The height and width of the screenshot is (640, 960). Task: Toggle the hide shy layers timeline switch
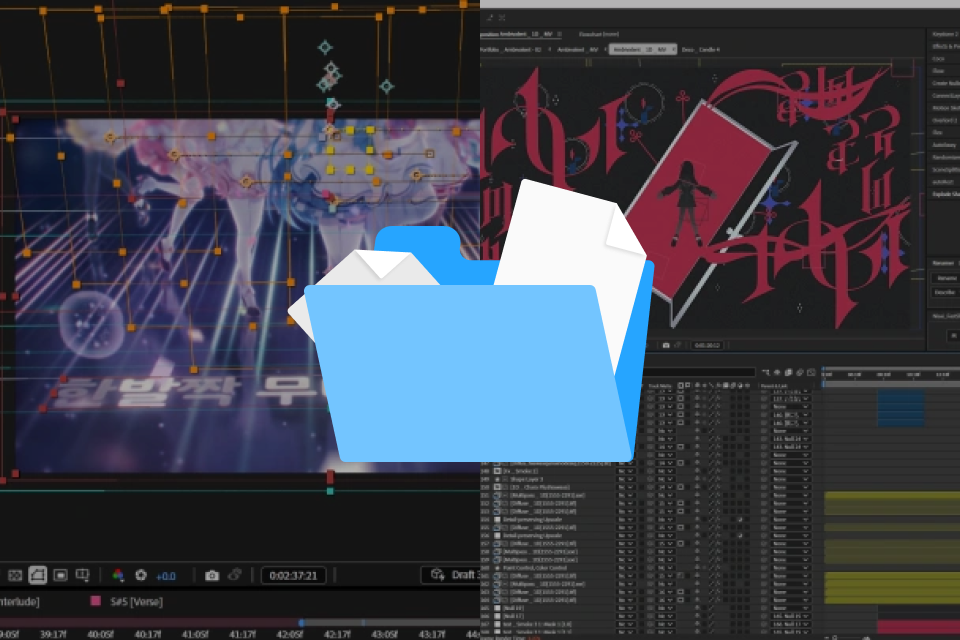coord(778,372)
